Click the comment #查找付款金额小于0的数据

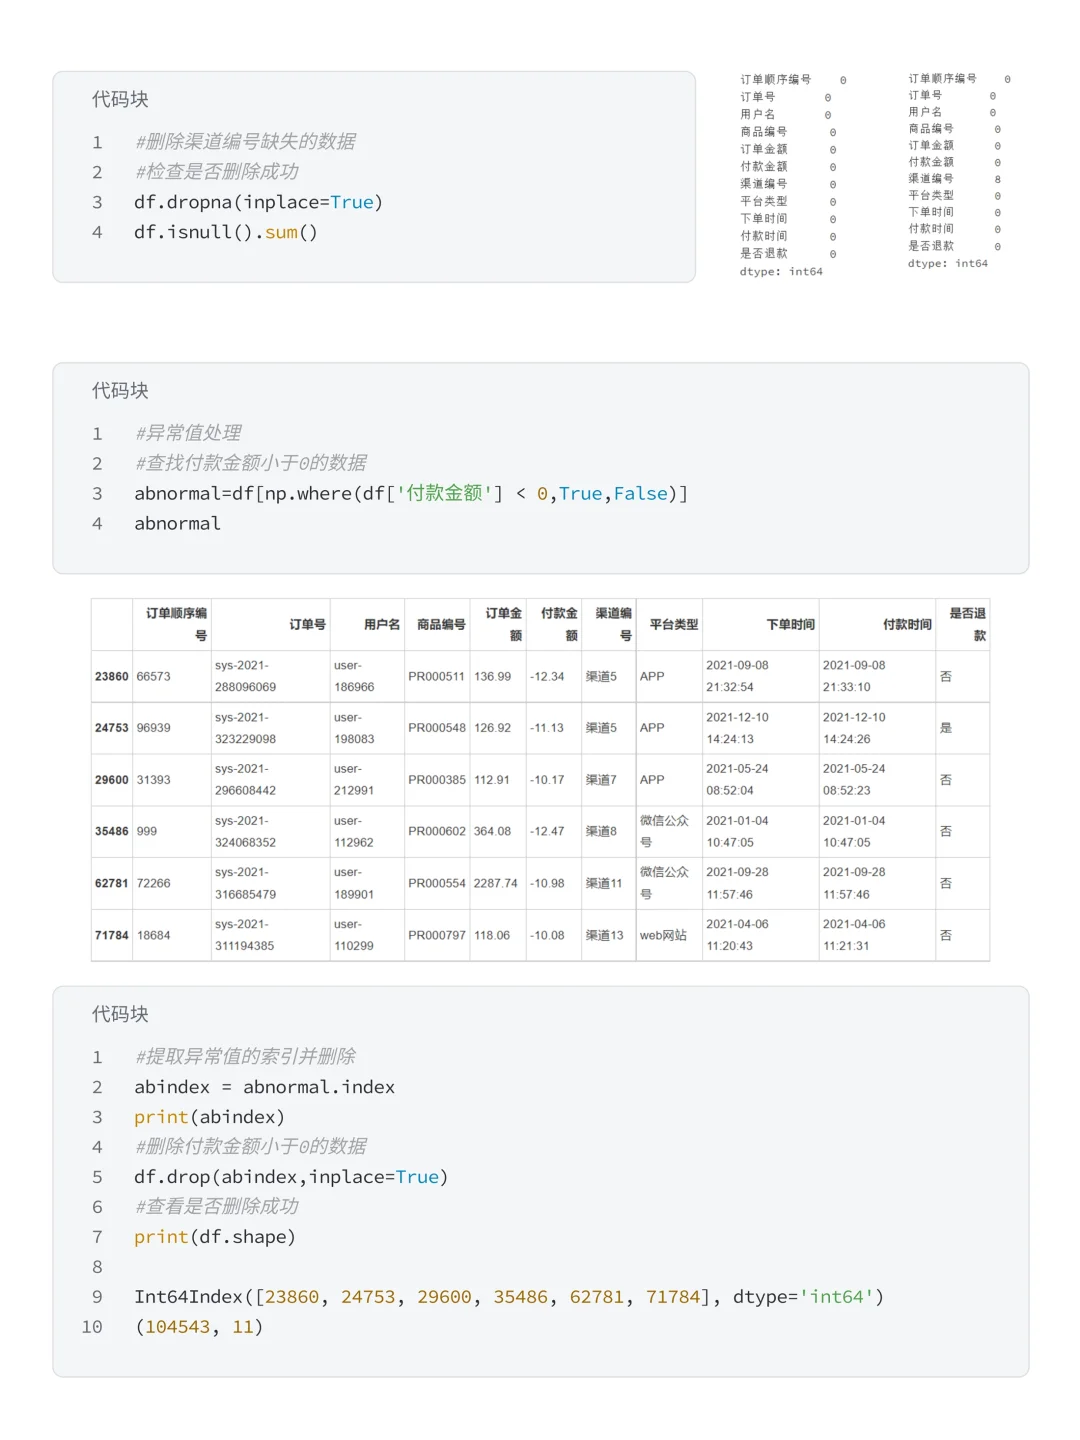click(251, 464)
